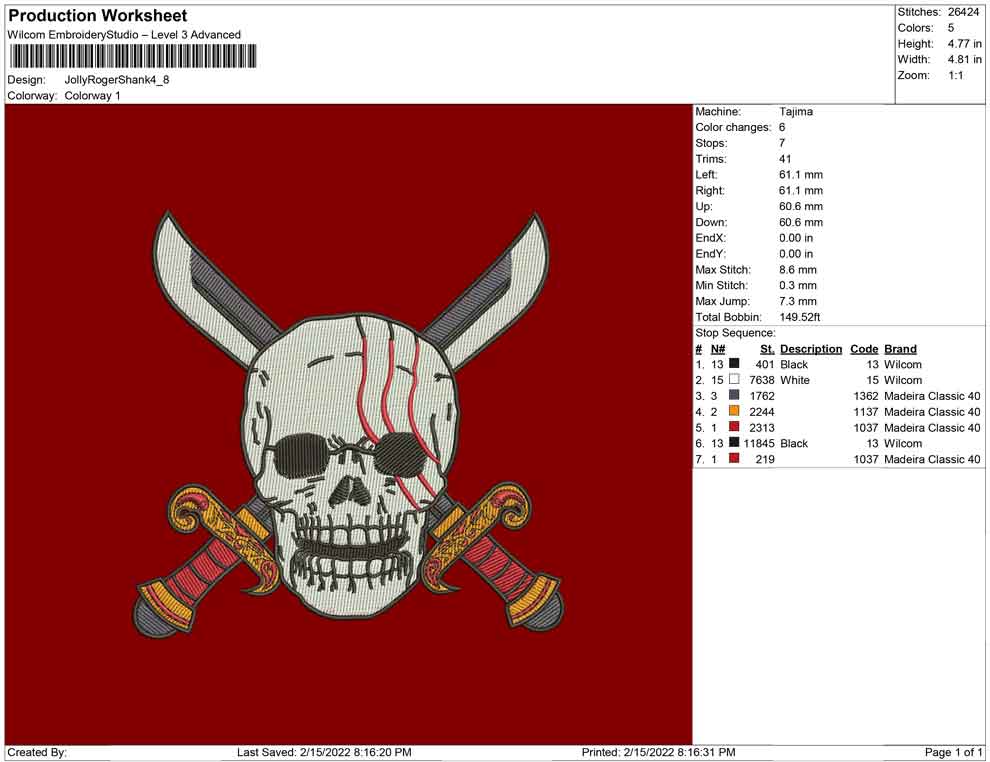The image size is (990, 762).
Task: Select the design name JollyRogerShank4_8
Action: tap(117, 80)
